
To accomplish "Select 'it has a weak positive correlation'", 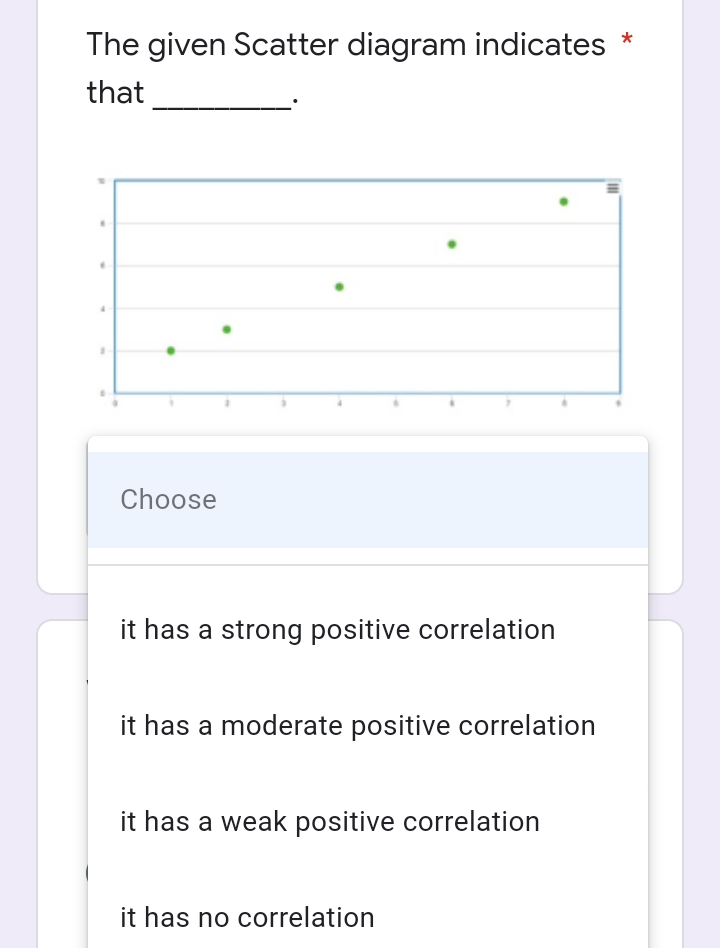I will click(329, 821).
